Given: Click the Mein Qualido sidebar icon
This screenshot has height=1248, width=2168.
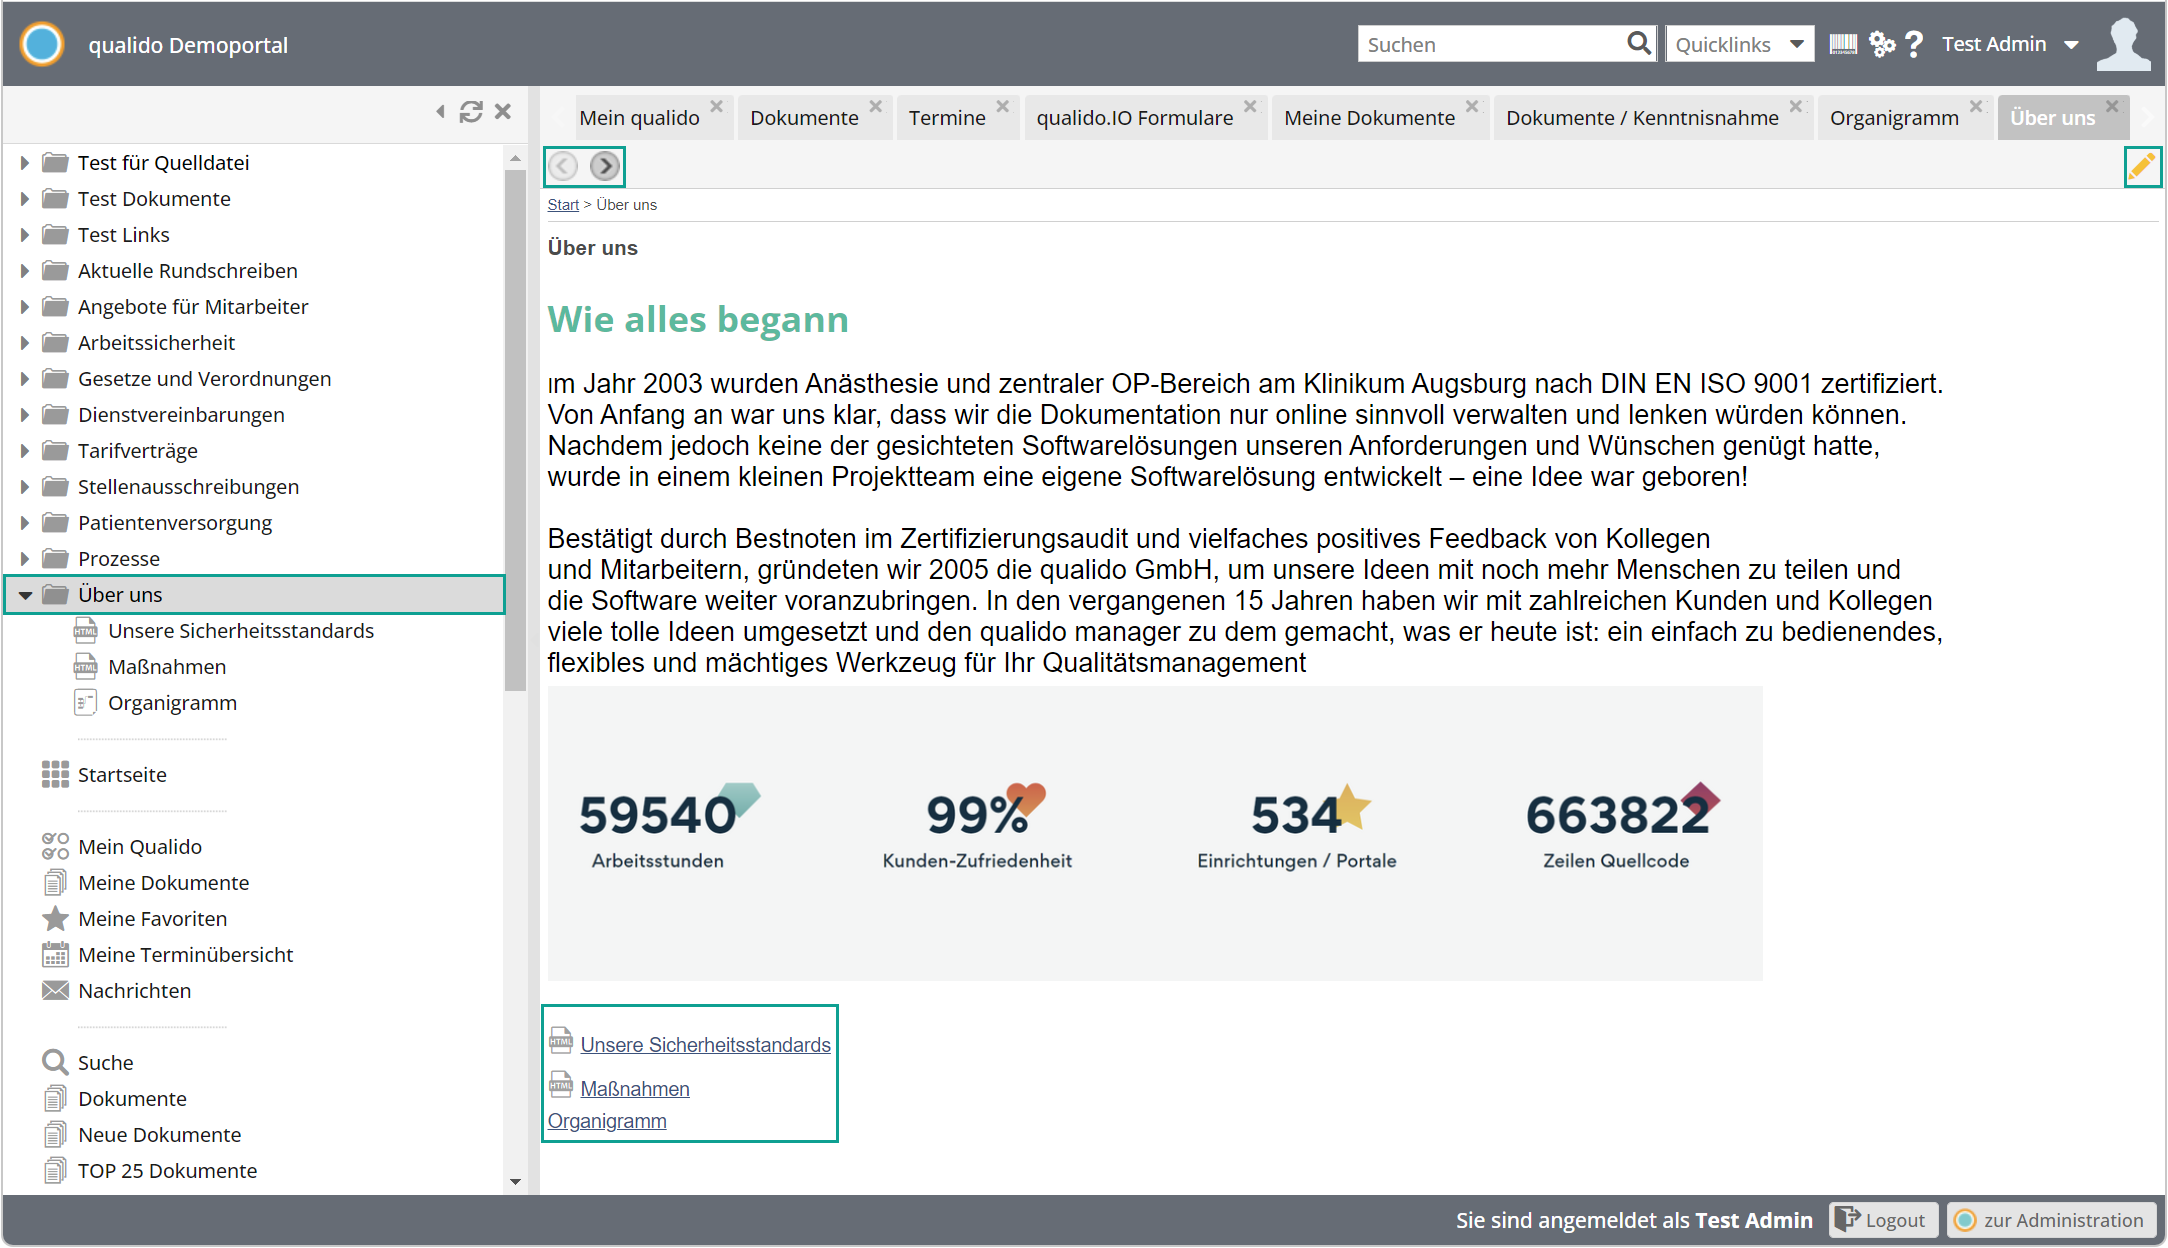Looking at the screenshot, I should point(55,847).
